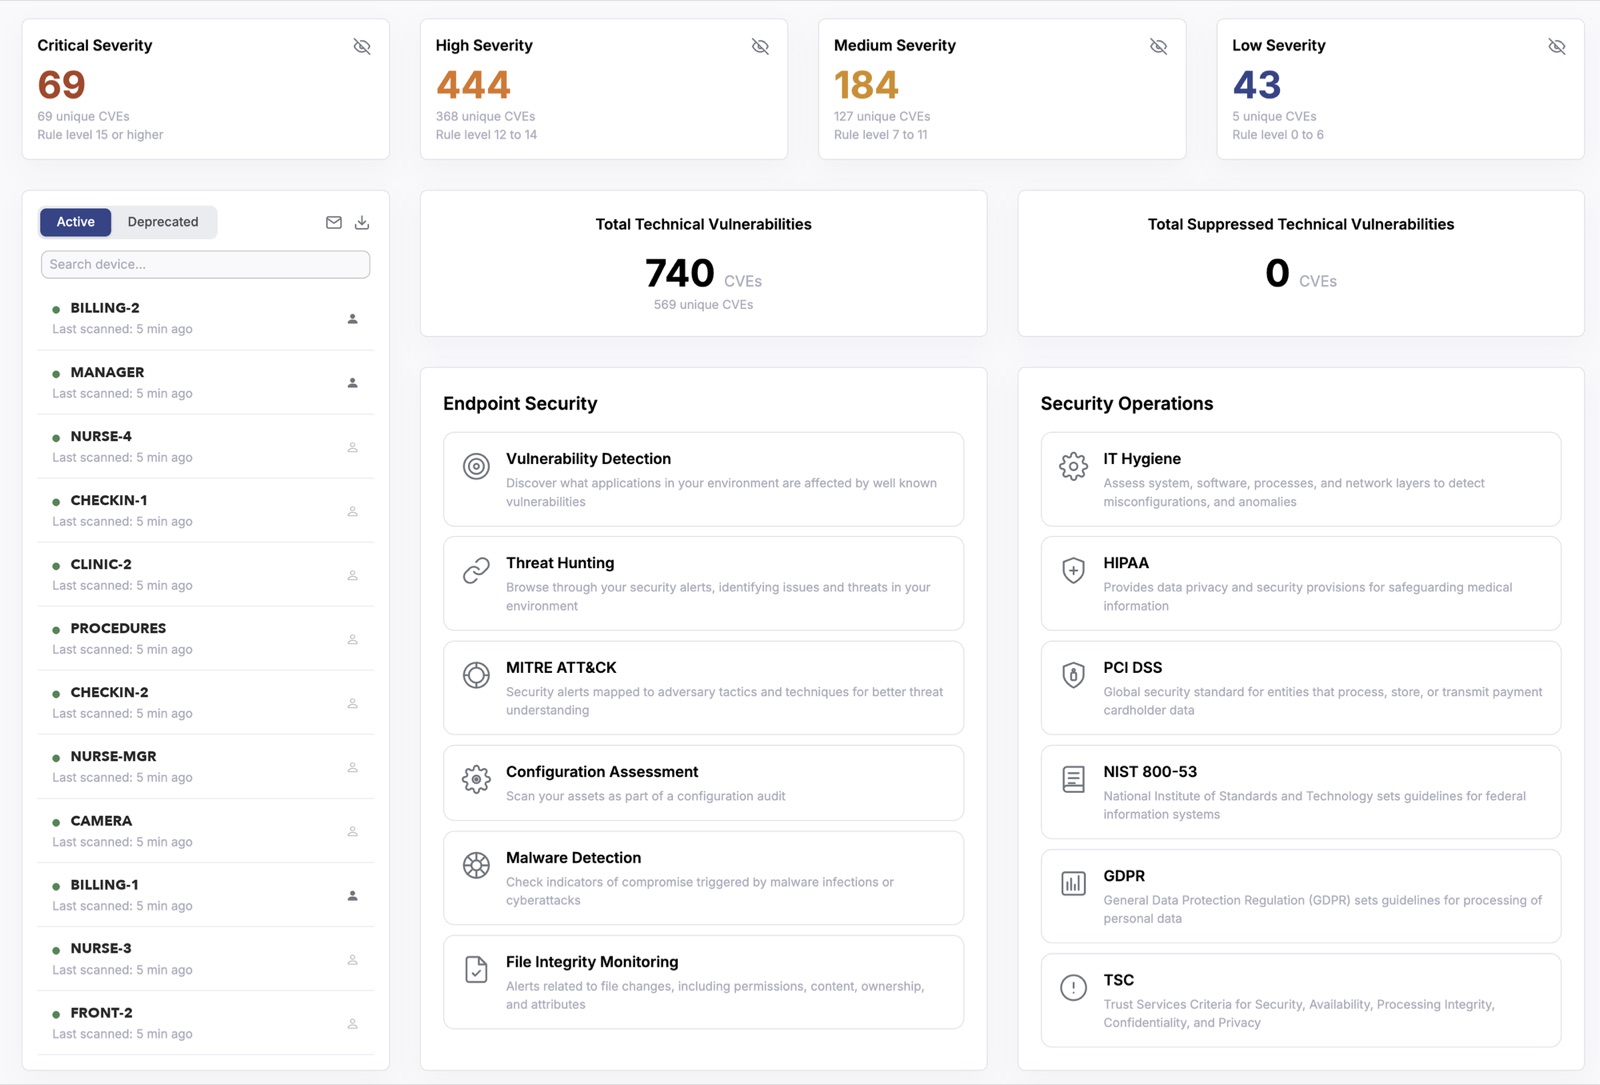This screenshot has height=1085, width=1600.
Task: Click the email report envelope icon
Action: pos(334,223)
